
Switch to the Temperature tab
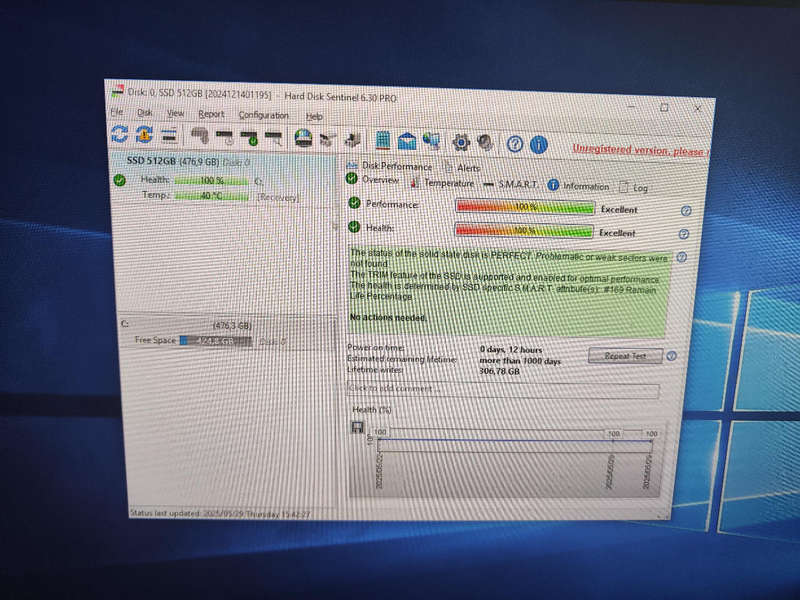pyautogui.click(x=442, y=183)
